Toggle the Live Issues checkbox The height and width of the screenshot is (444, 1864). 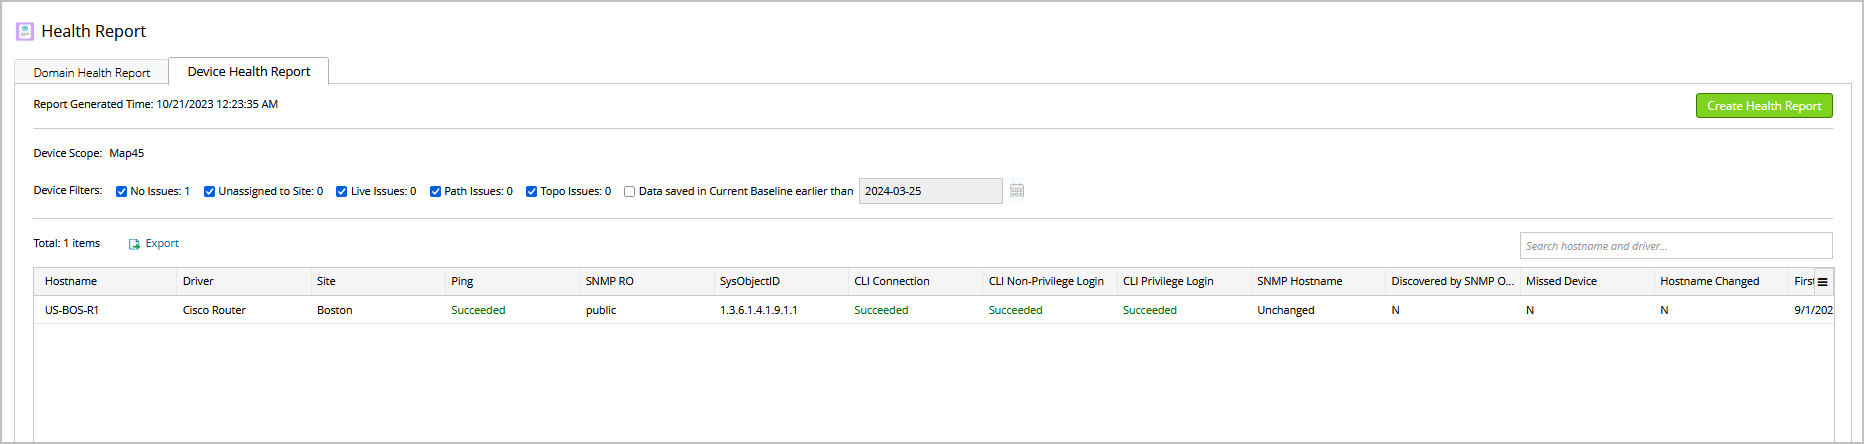click(x=341, y=192)
